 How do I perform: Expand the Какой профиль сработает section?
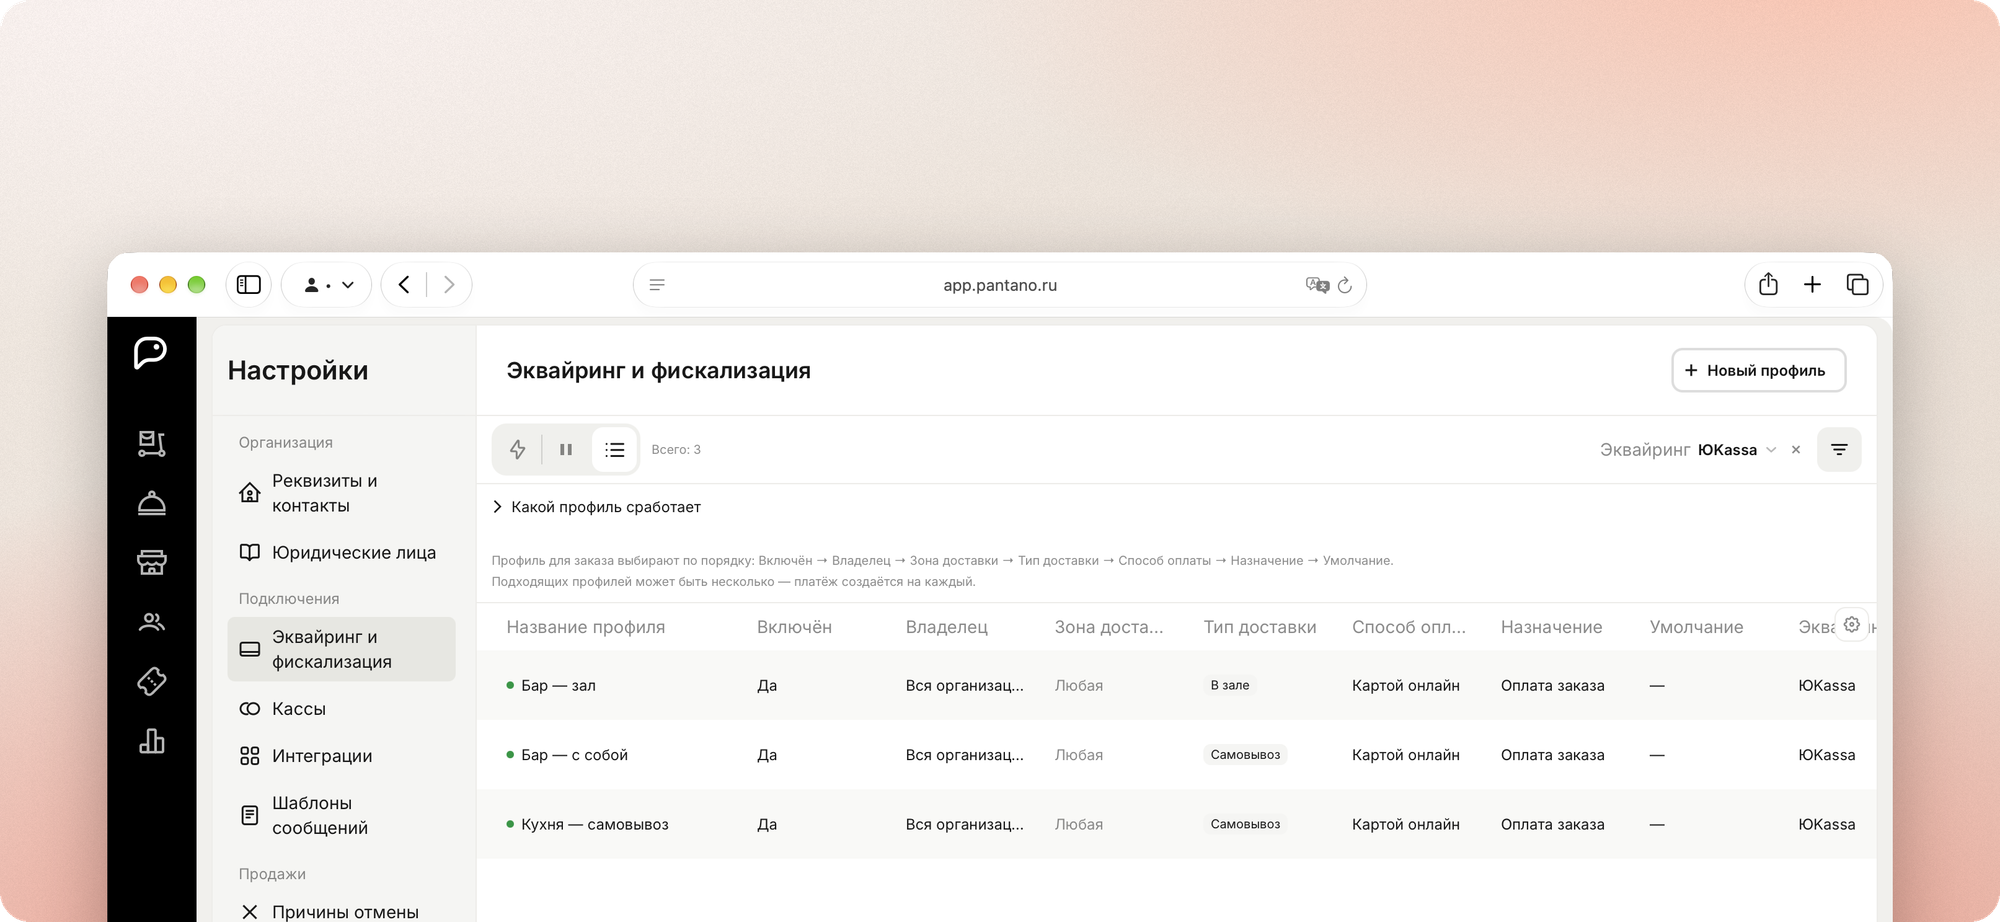(597, 507)
